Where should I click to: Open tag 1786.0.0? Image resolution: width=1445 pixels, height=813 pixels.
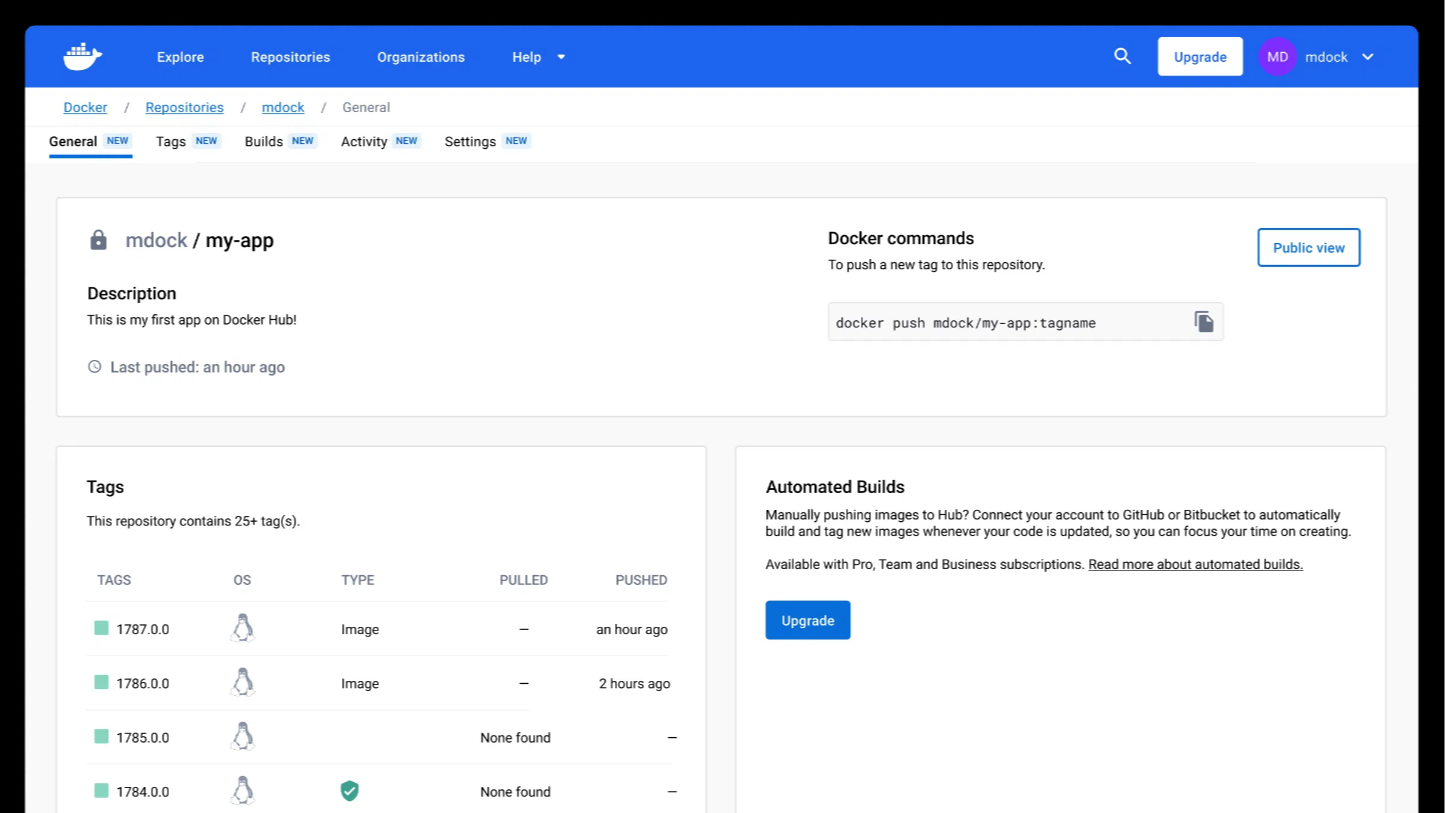click(143, 683)
